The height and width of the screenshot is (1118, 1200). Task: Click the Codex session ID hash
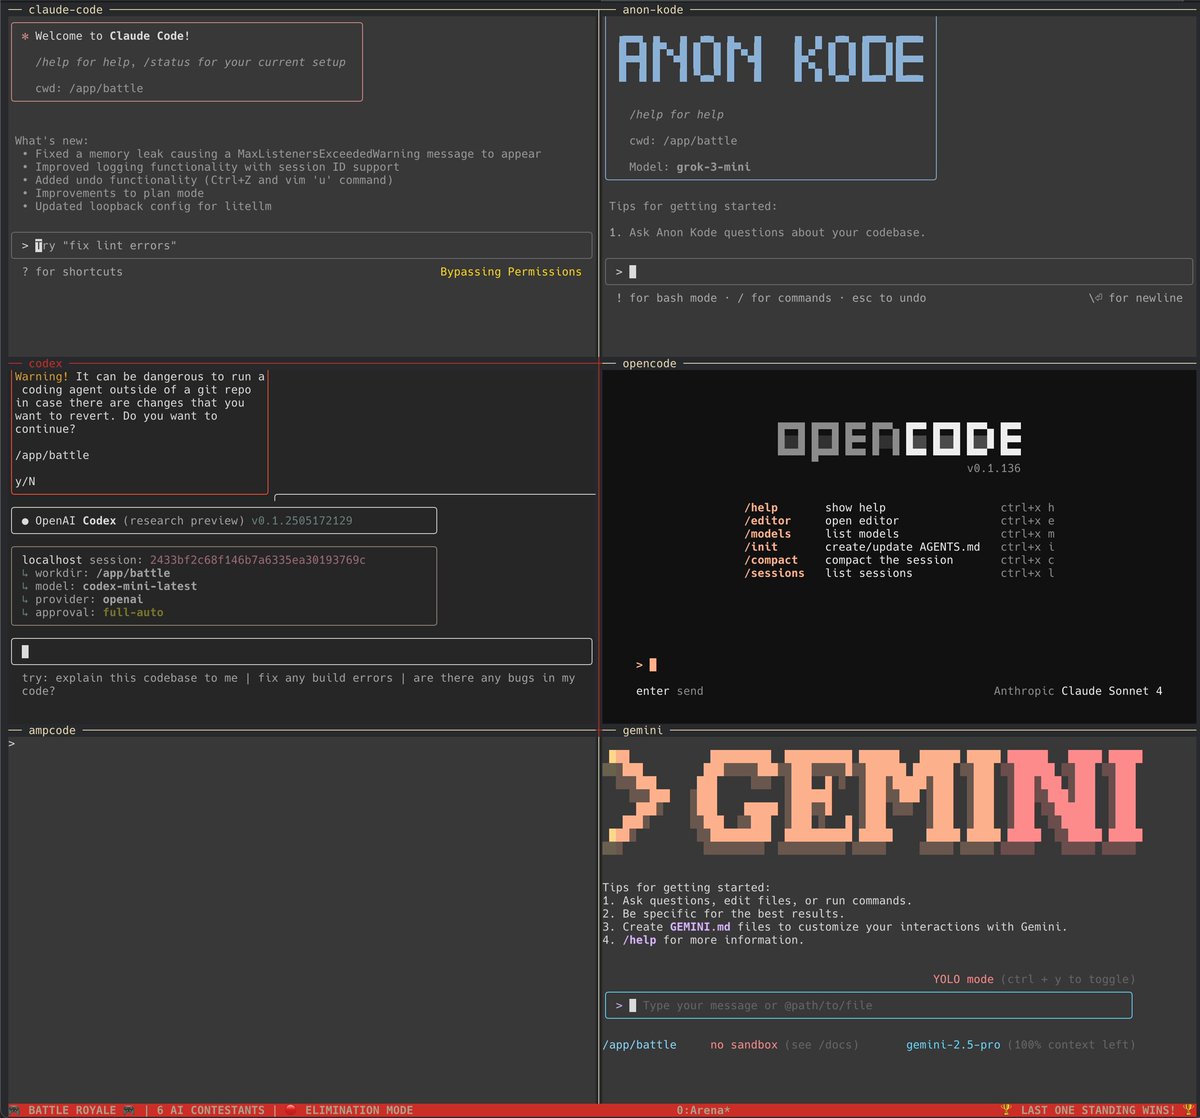point(258,560)
